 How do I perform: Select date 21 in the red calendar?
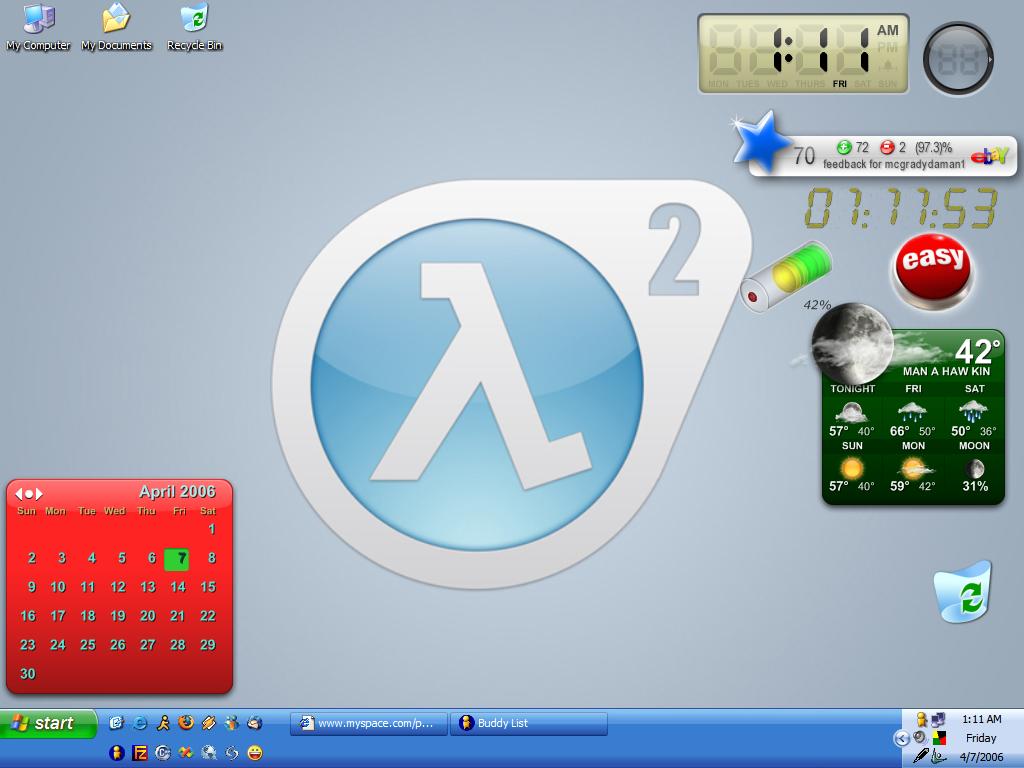tap(178, 616)
